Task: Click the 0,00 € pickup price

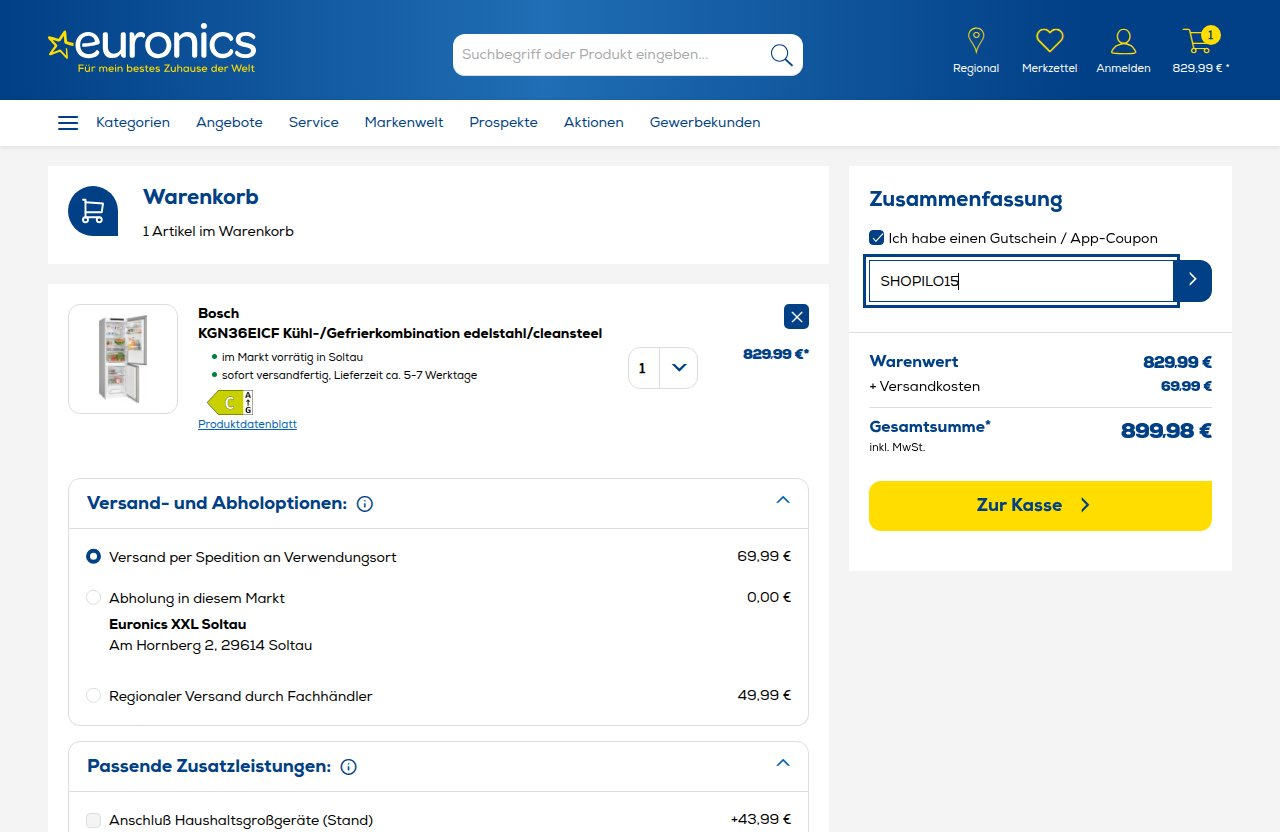Action: (769, 597)
